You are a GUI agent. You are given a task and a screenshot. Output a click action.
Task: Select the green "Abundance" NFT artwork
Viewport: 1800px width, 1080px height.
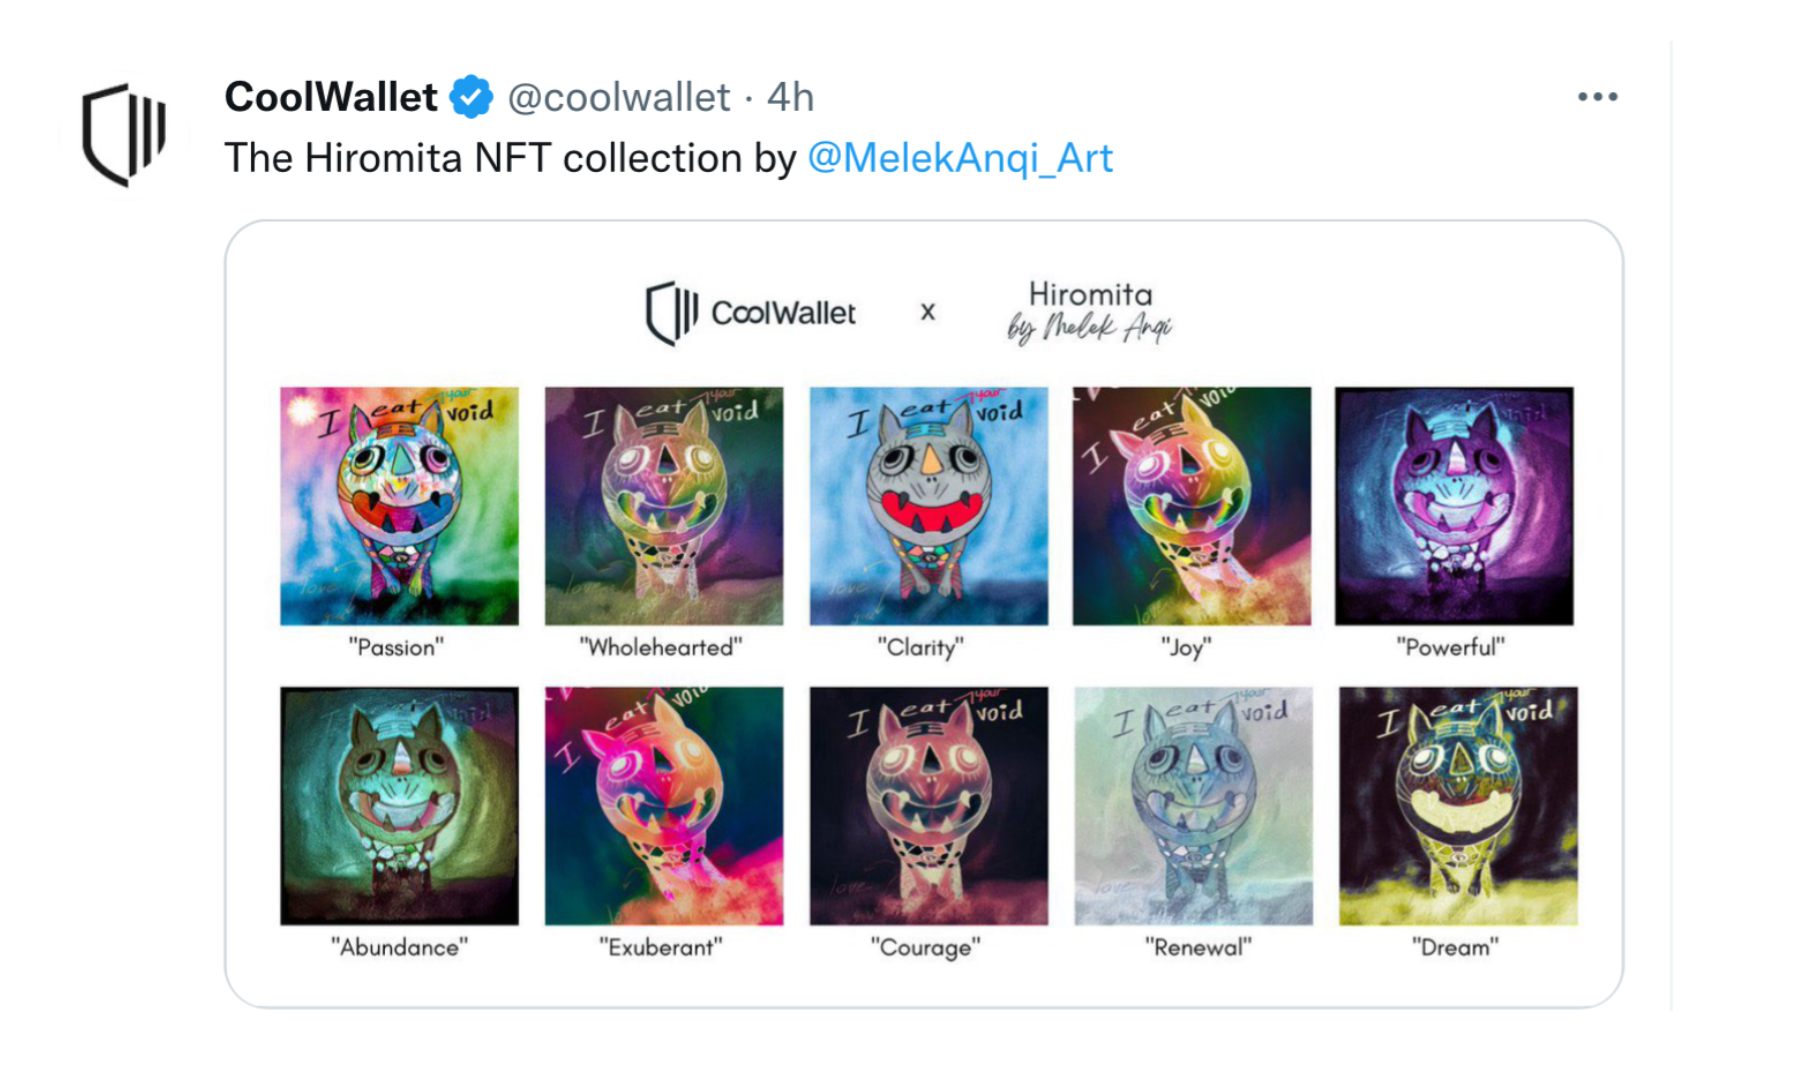pyautogui.click(x=399, y=806)
